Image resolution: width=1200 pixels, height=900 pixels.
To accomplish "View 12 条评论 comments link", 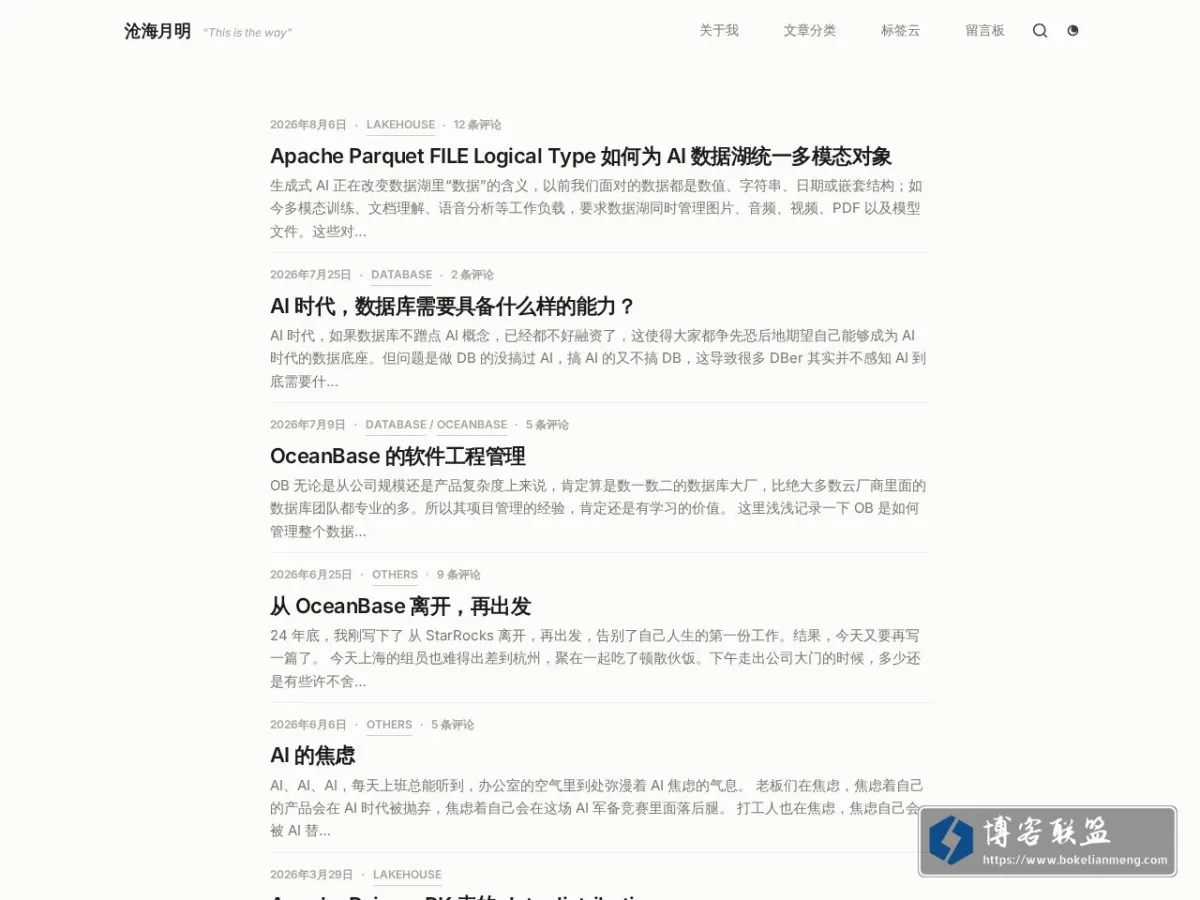I will click(x=477, y=125).
